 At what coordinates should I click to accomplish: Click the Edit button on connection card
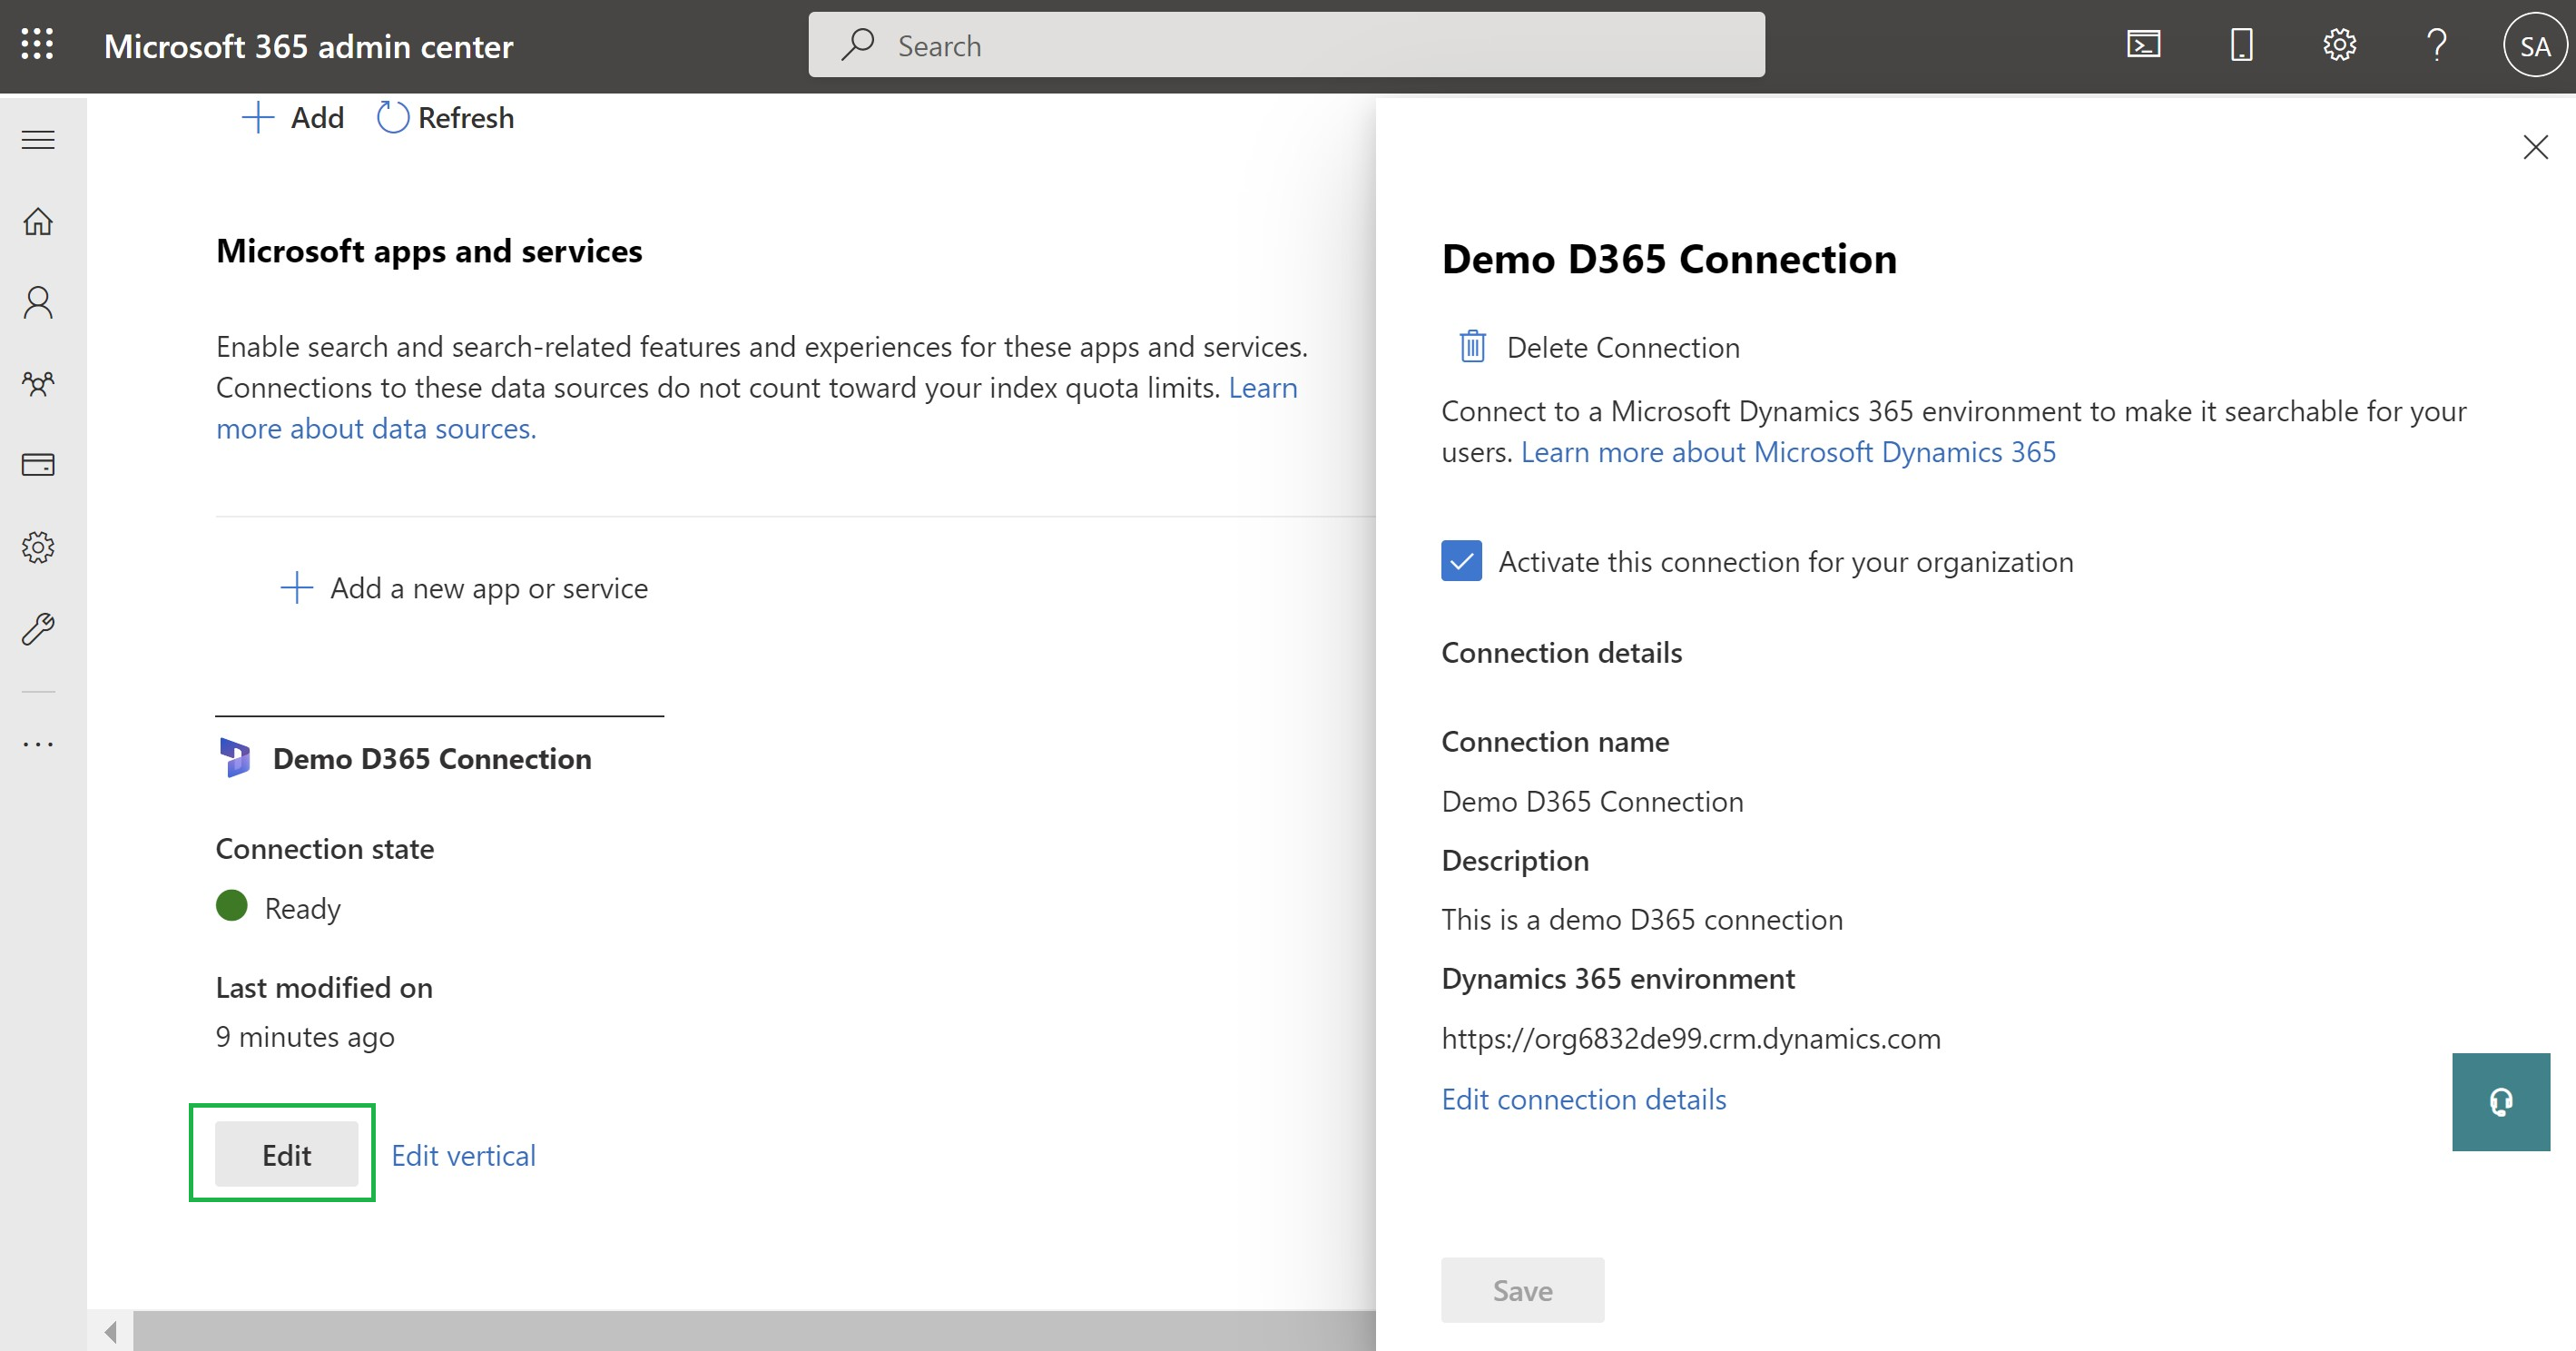287,1155
